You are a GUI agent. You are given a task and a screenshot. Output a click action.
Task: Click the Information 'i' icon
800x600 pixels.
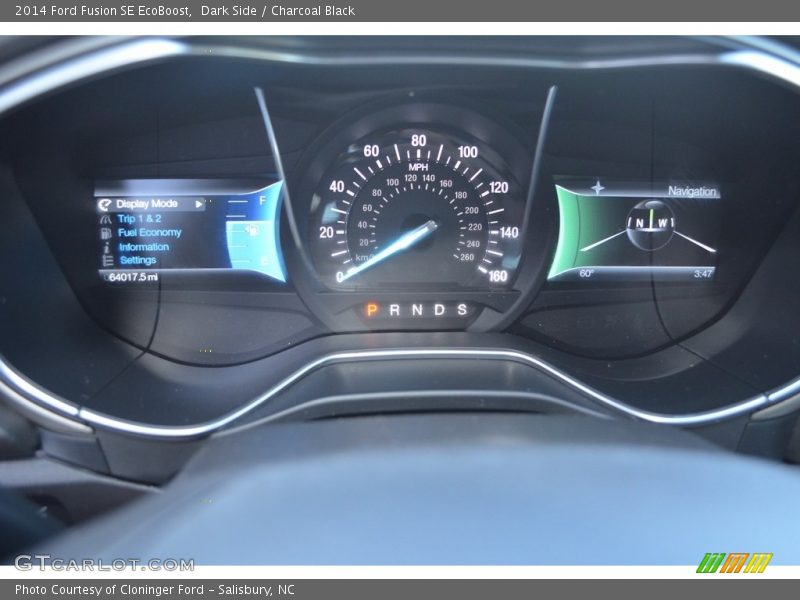click(x=106, y=246)
